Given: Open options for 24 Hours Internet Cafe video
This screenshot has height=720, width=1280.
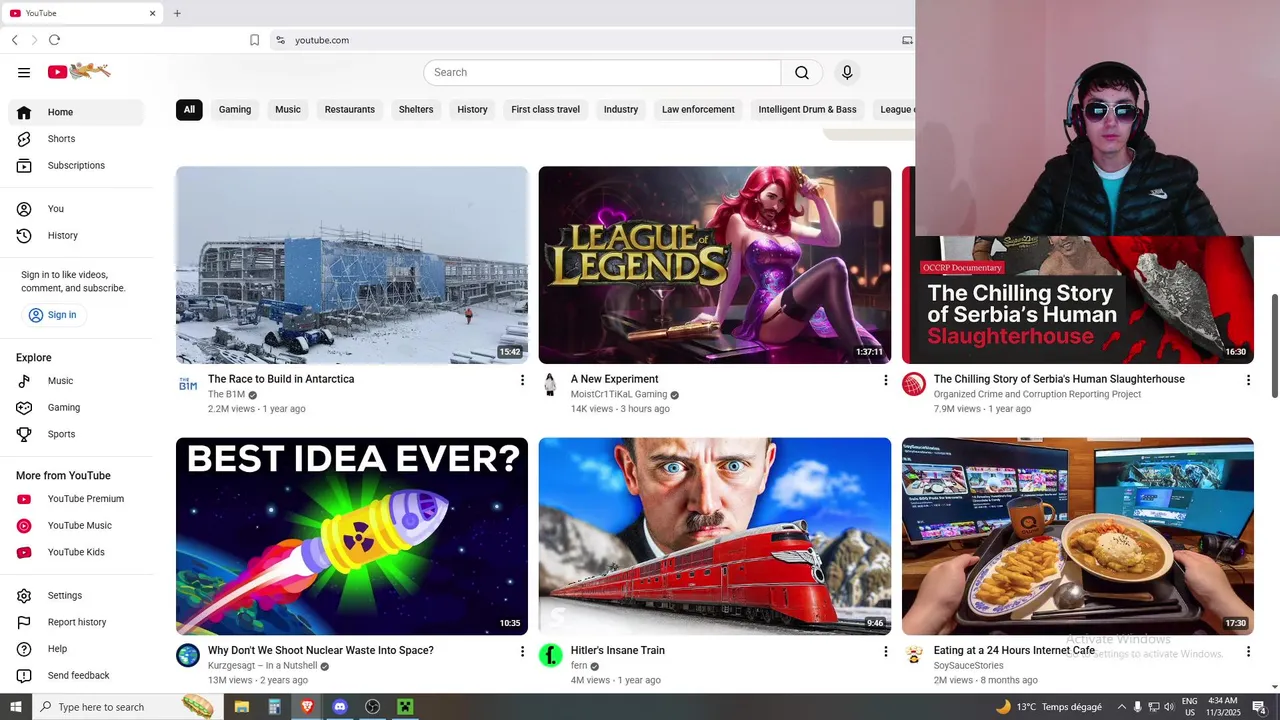Looking at the screenshot, I should click(1248, 651).
